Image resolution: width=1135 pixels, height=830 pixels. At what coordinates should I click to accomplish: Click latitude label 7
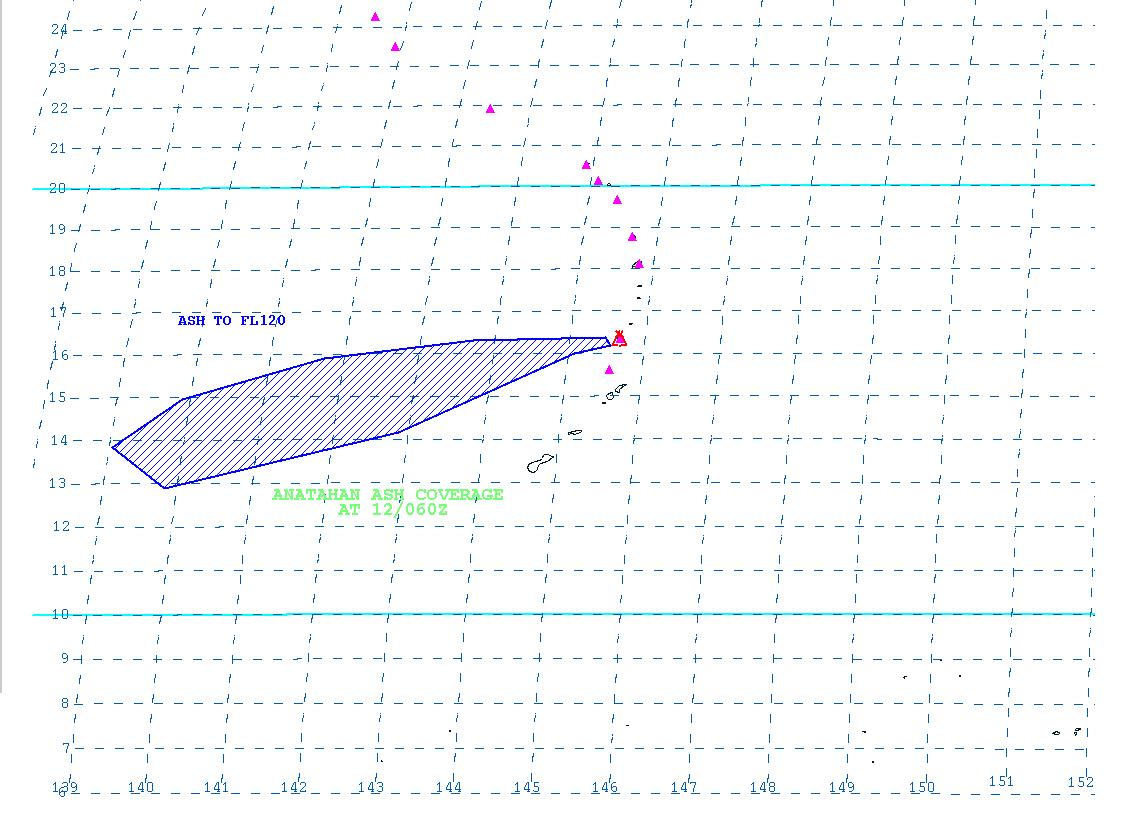point(67,748)
